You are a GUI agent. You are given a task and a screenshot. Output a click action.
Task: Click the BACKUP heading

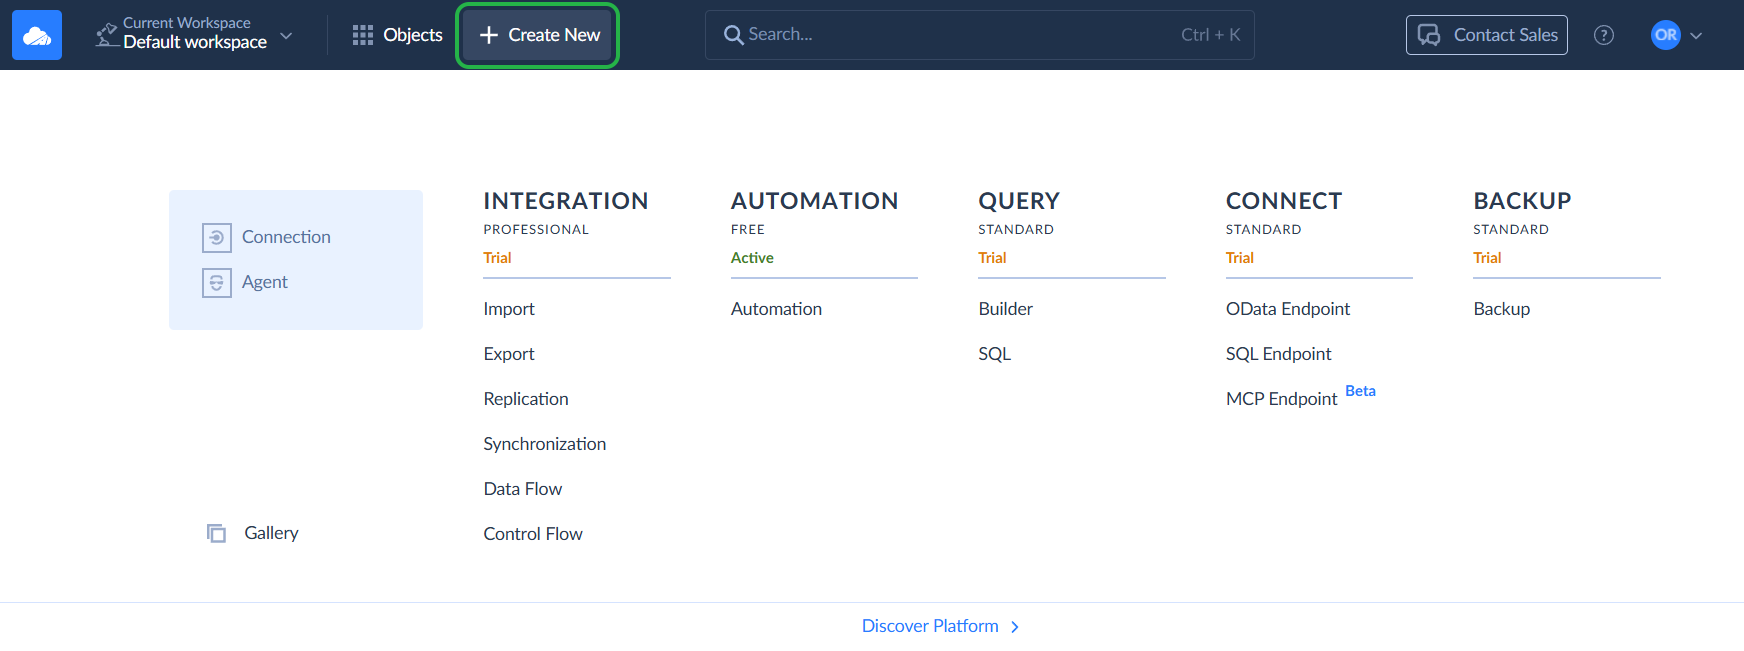pyautogui.click(x=1523, y=201)
